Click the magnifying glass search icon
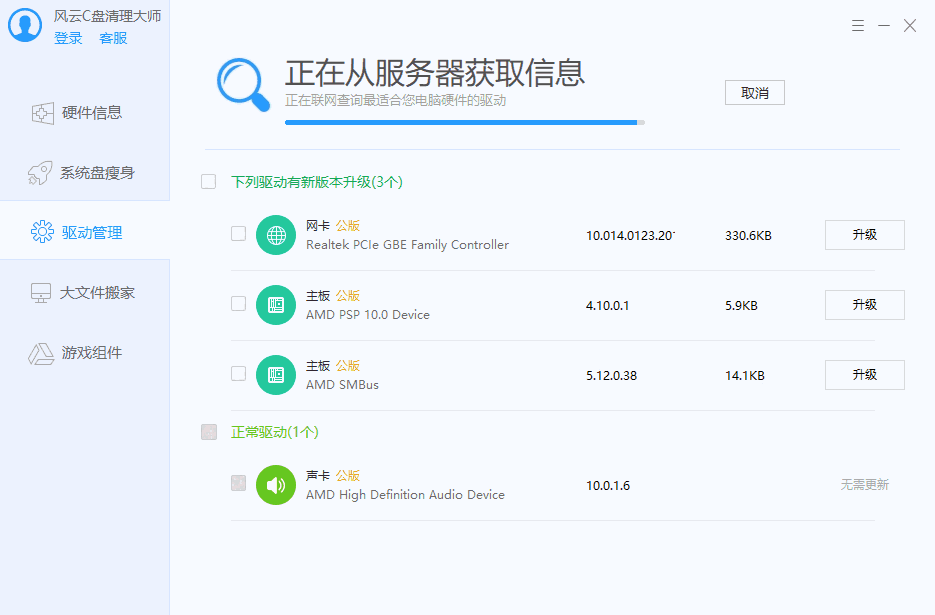The image size is (935, 615). 244,84
